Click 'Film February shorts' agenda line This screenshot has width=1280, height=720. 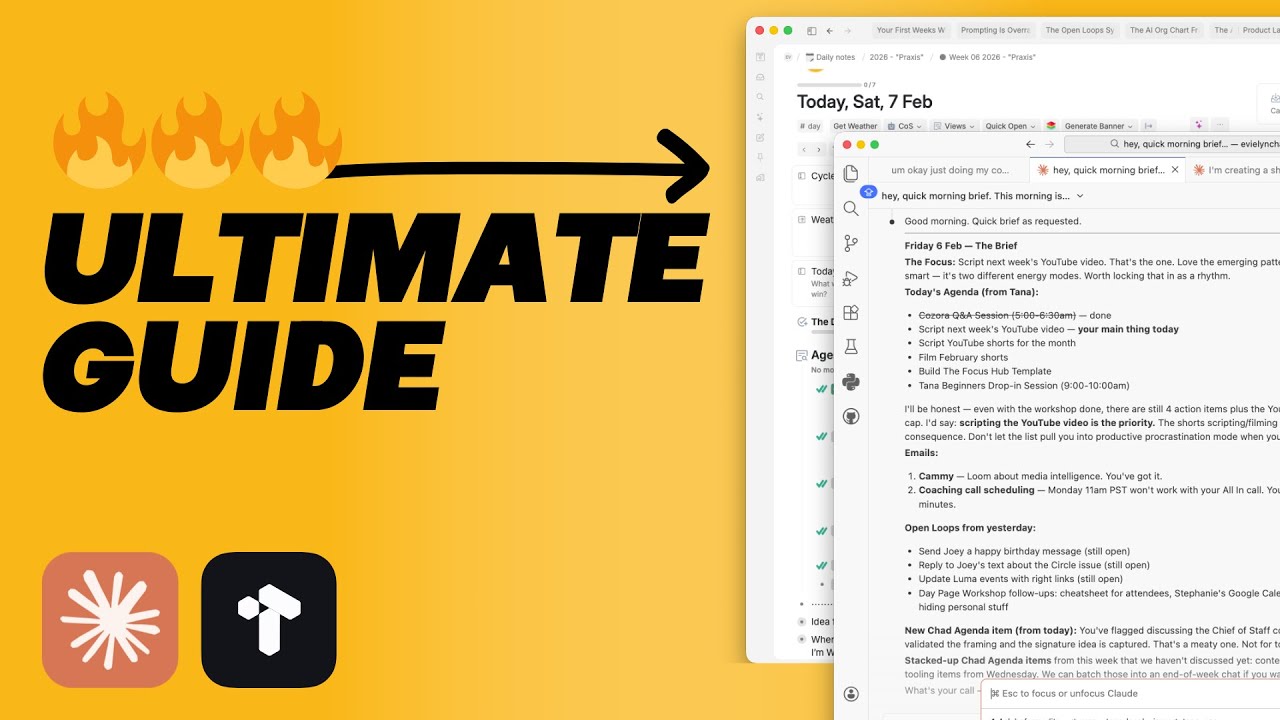963,357
